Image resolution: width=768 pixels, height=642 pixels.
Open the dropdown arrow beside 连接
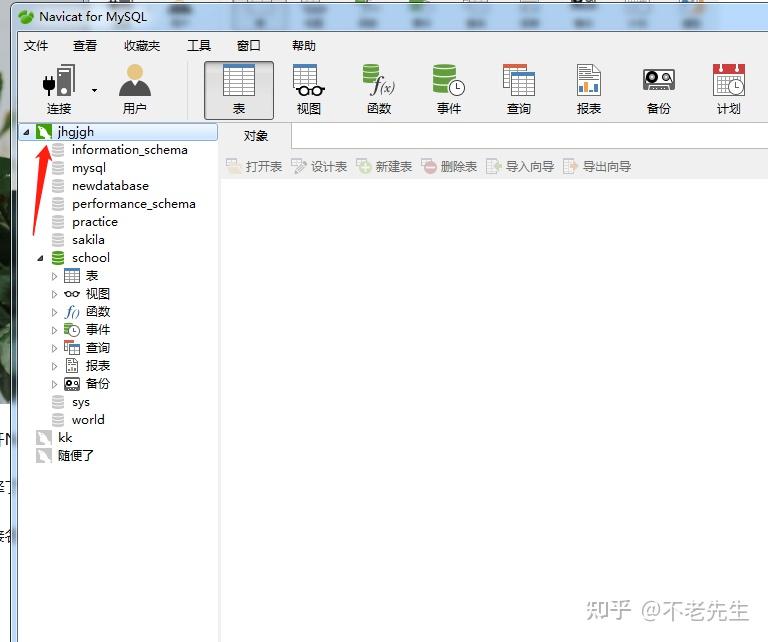pyautogui.click(x=95, y=90)
